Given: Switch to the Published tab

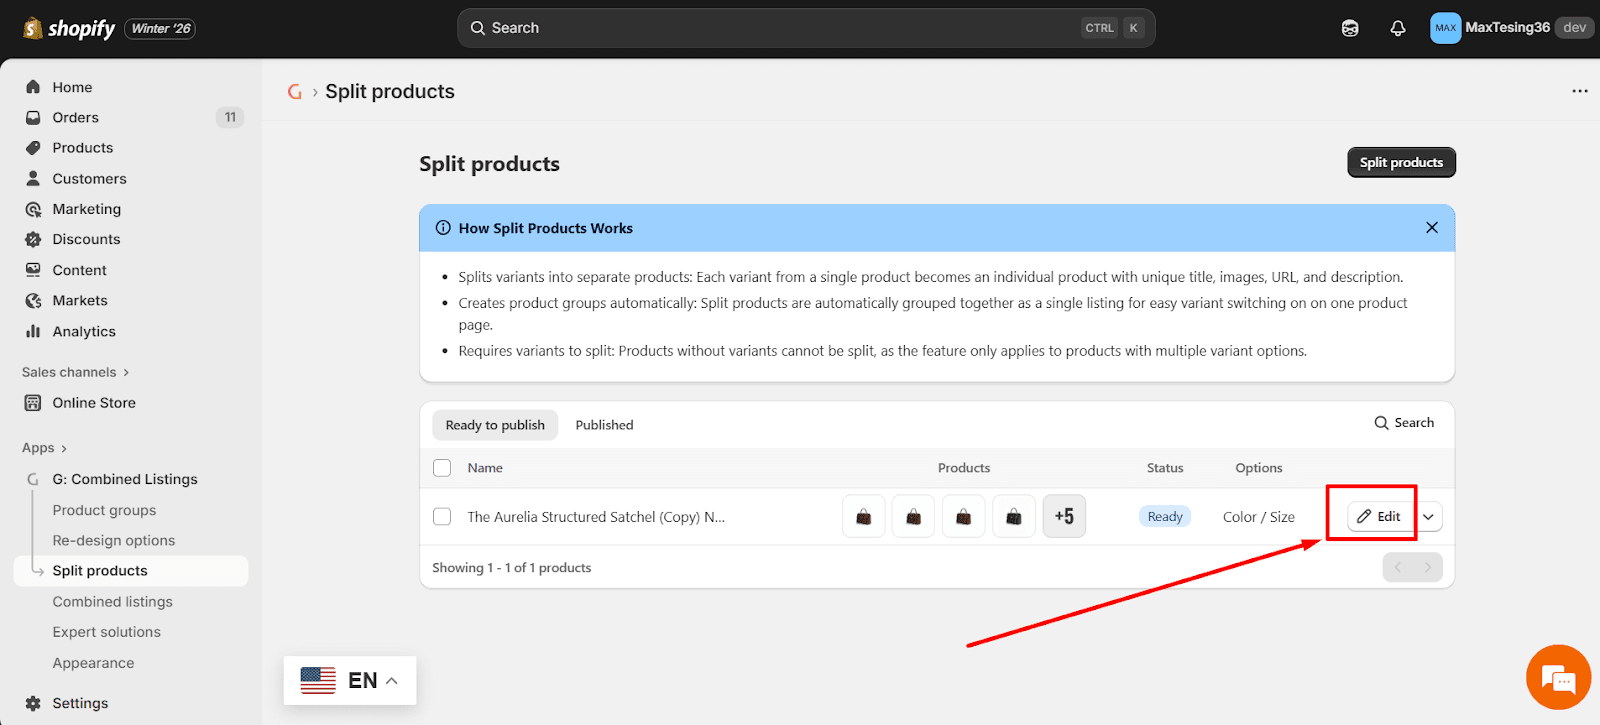Looking at the screenshot, I should coord(604,425).
